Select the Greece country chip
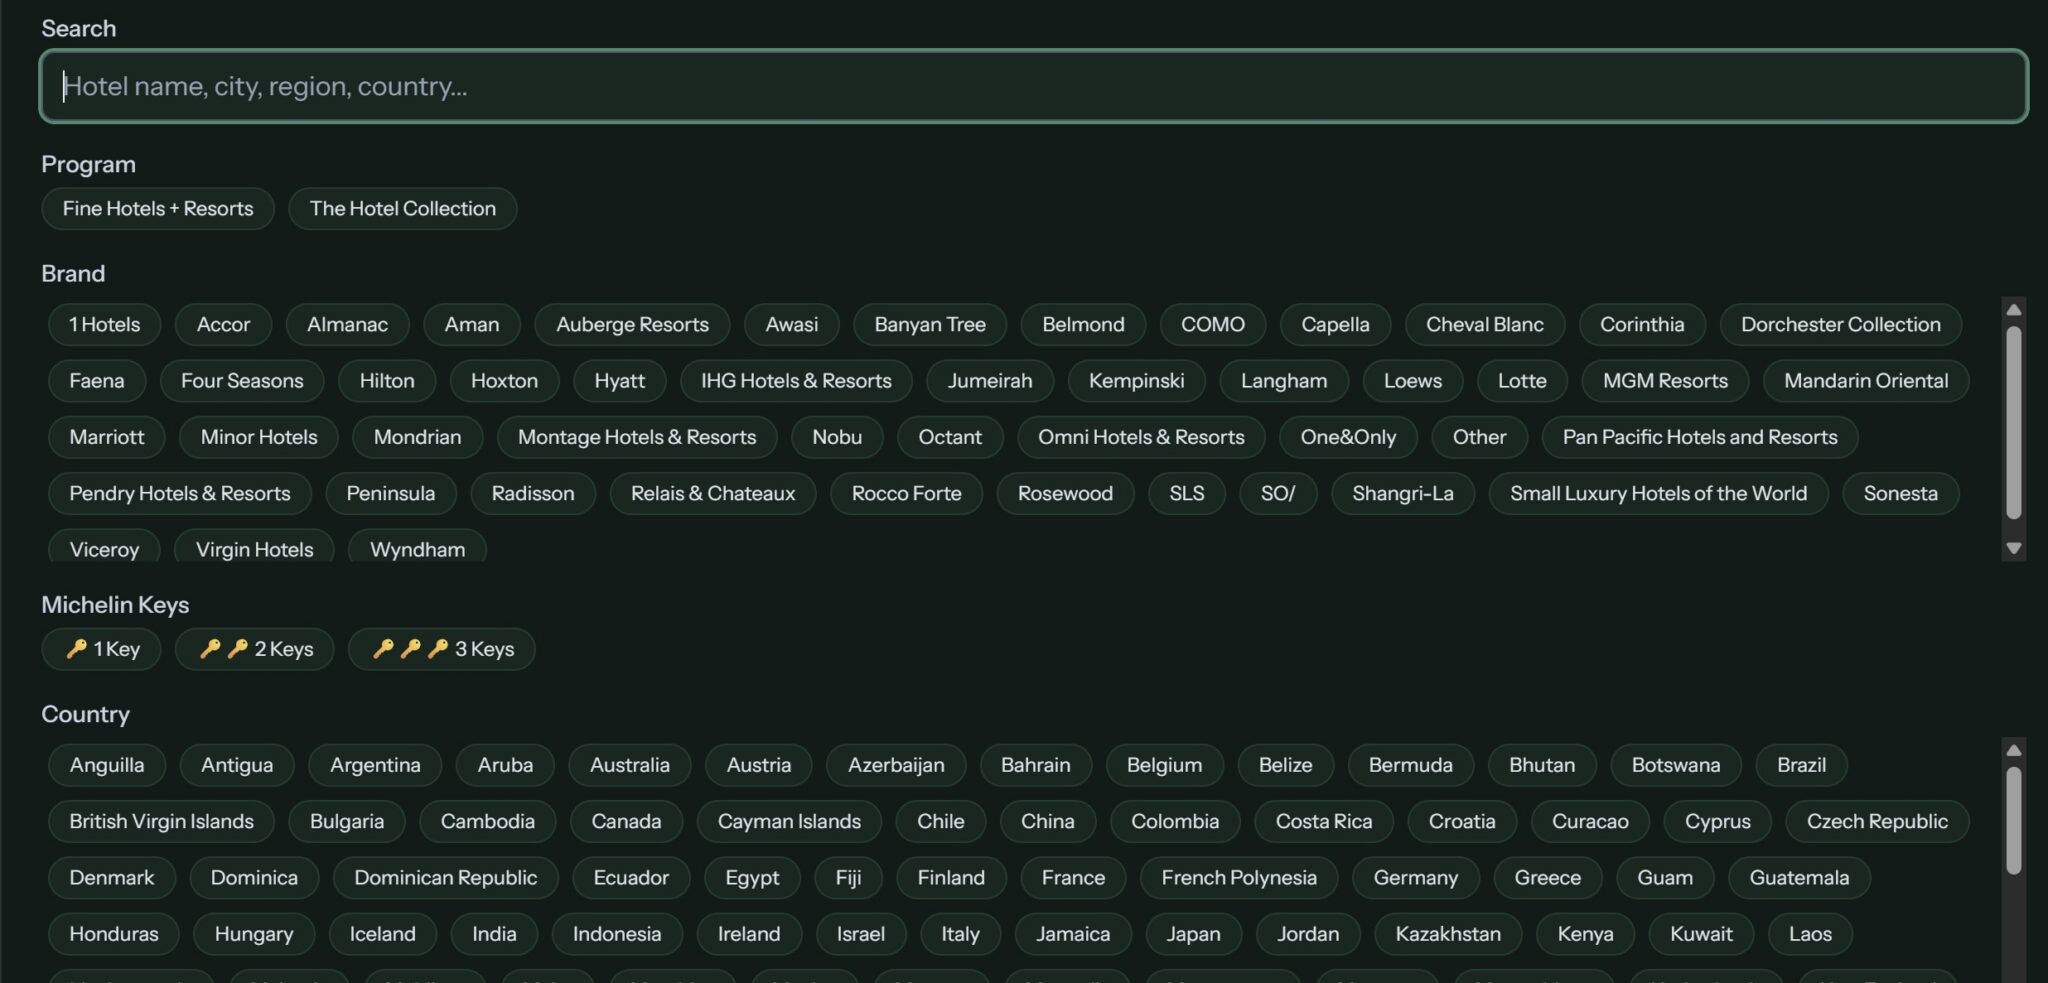The width and height of the screenshot is (2048, 983). pos(1548,877)
